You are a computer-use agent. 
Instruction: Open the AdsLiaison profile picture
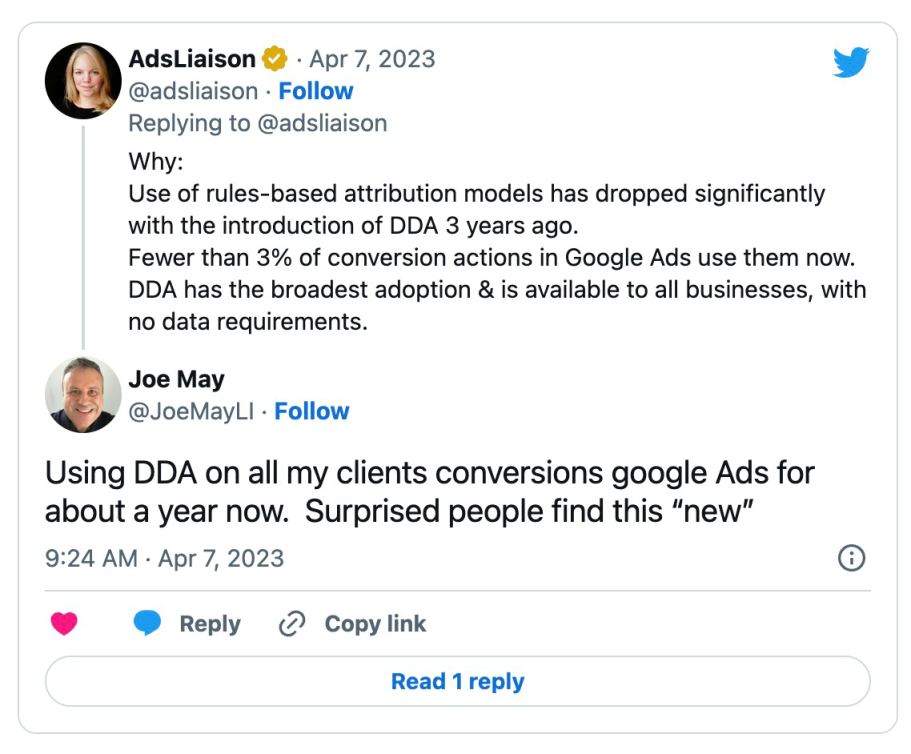click(83, 81)
